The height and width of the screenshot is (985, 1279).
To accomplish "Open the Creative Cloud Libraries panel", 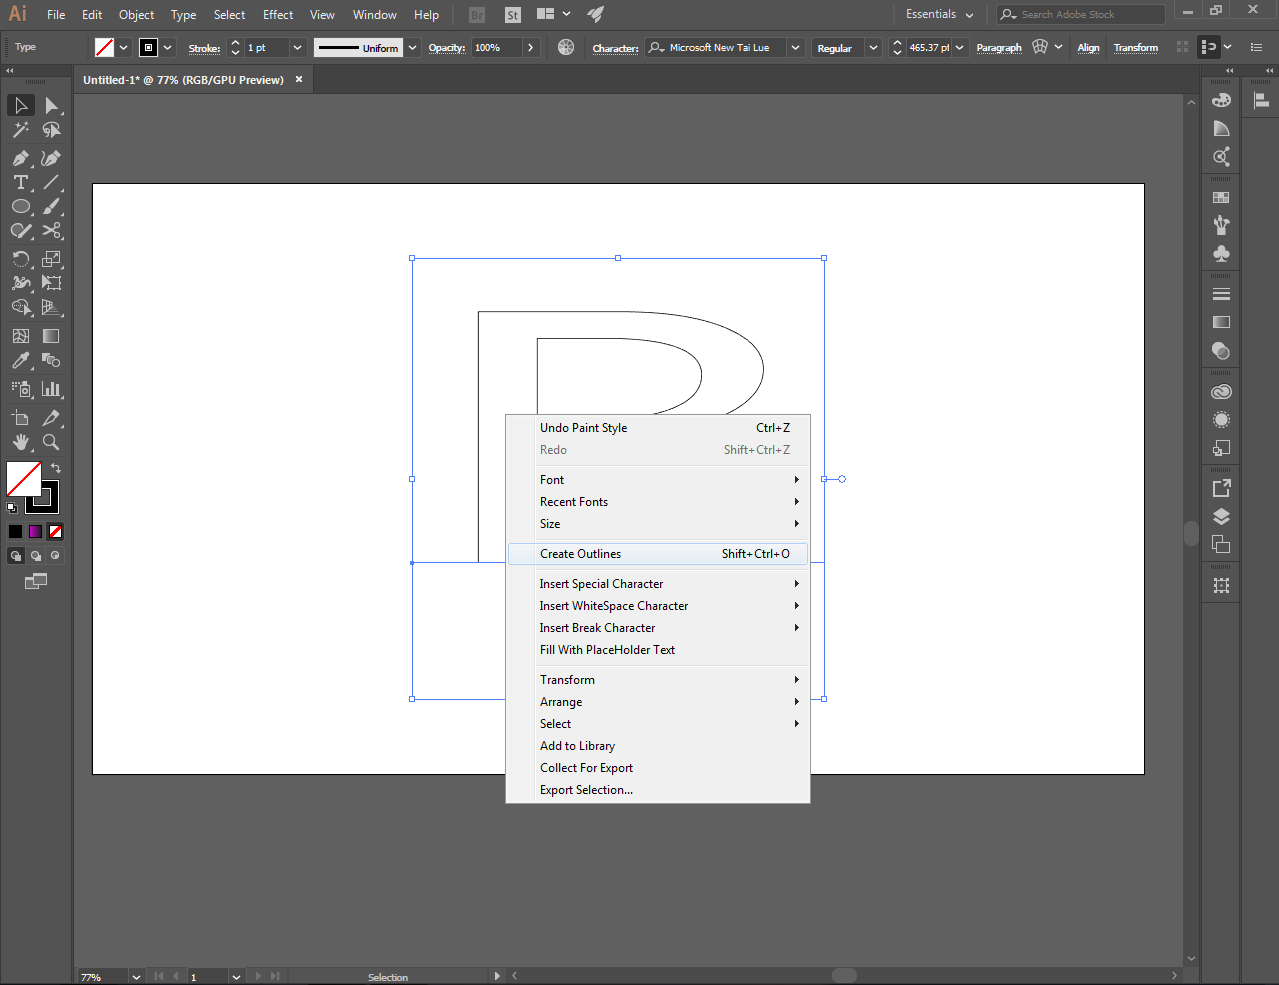I will click(1221, 392).
